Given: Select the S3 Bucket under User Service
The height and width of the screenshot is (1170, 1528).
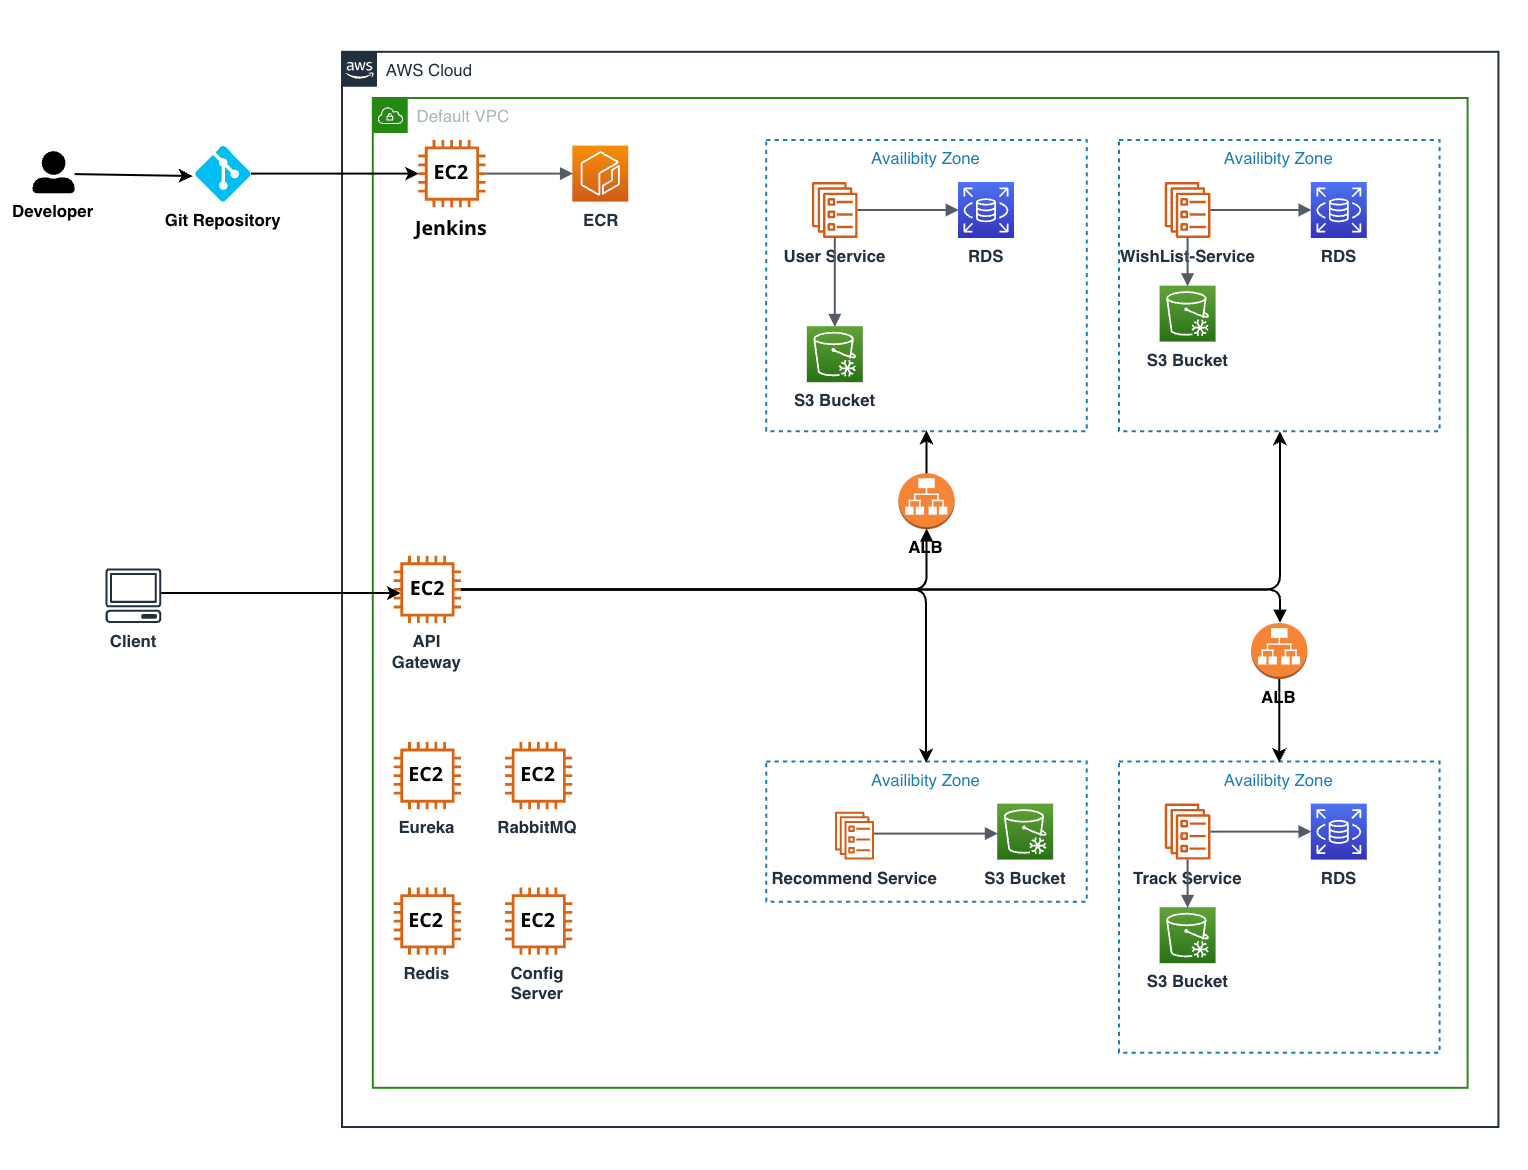Looking at the screenshot, I should coord(835,354).
